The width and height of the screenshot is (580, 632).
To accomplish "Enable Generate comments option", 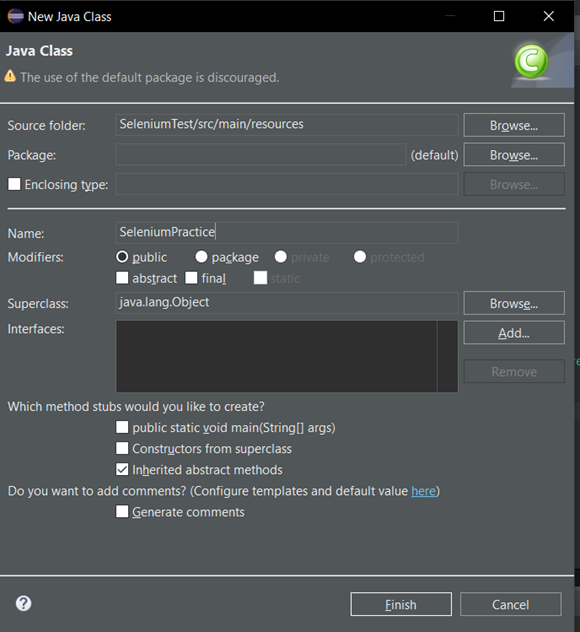I will [x=122, y=511].
